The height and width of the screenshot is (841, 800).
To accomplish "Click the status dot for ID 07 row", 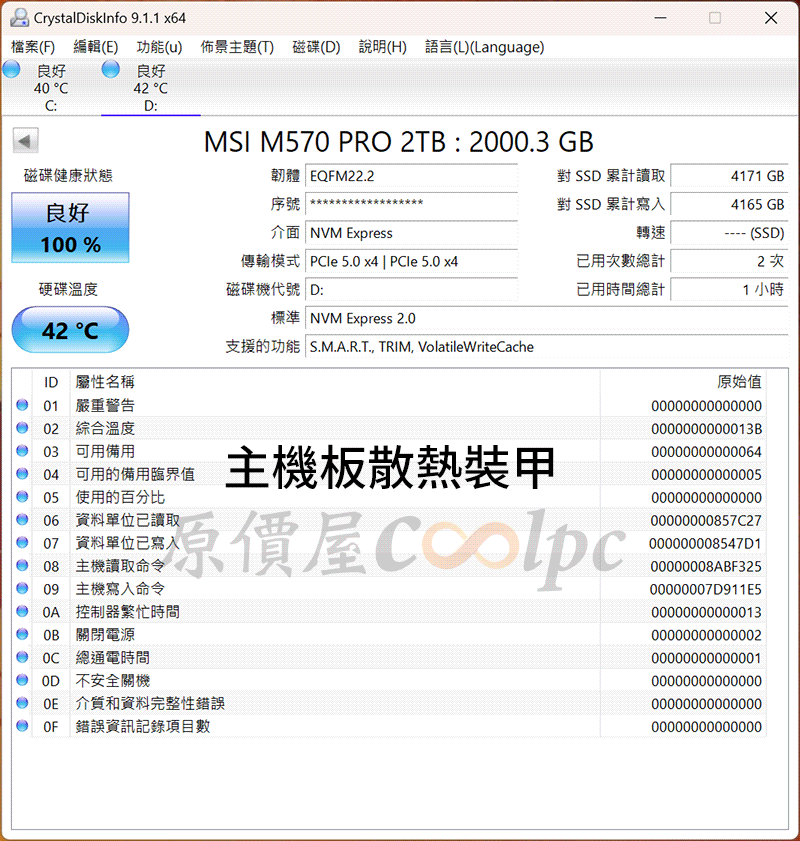I will [x=22, y=543].
